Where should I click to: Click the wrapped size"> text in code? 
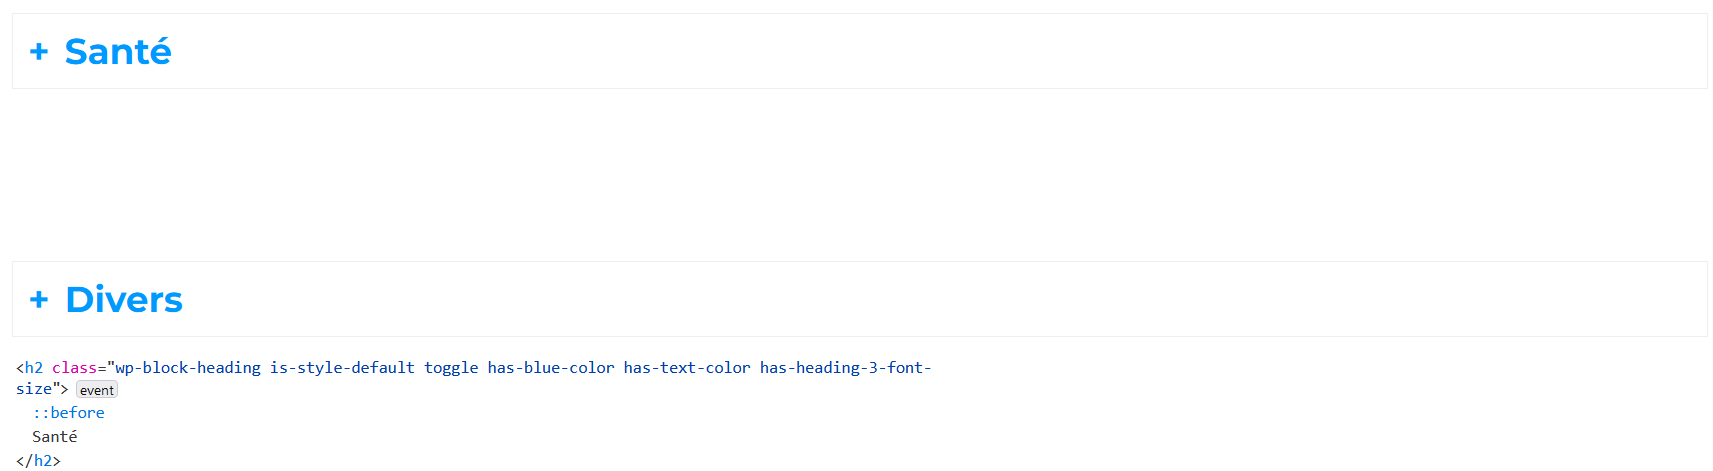[x=42, y=389]
